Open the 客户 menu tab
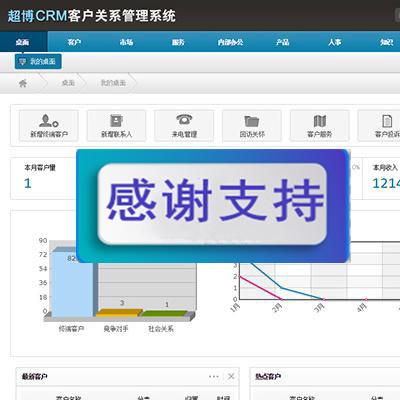Image resolution: width=400 pixels, height=400 pixels. [74, 42]
